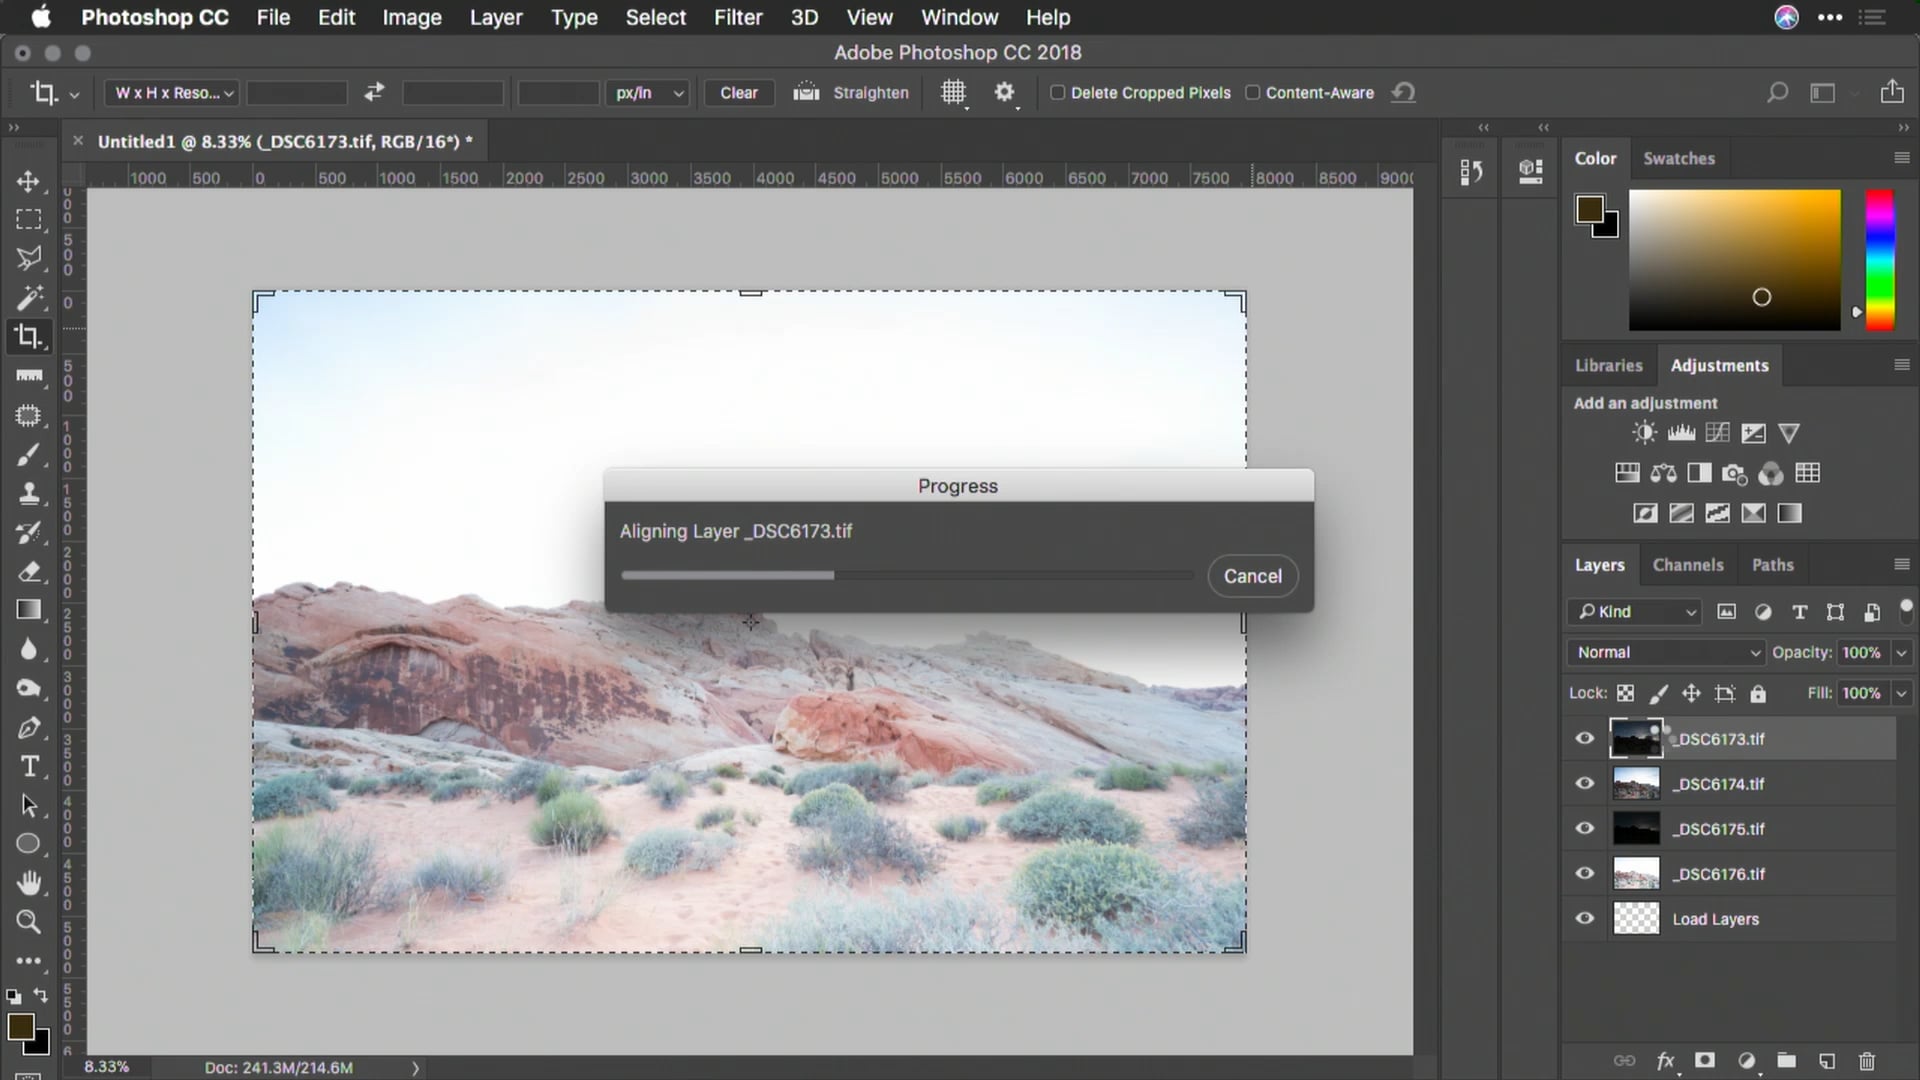Hide the Load Layers layer
The image size is (1920, 1080).
point(1584,919)
